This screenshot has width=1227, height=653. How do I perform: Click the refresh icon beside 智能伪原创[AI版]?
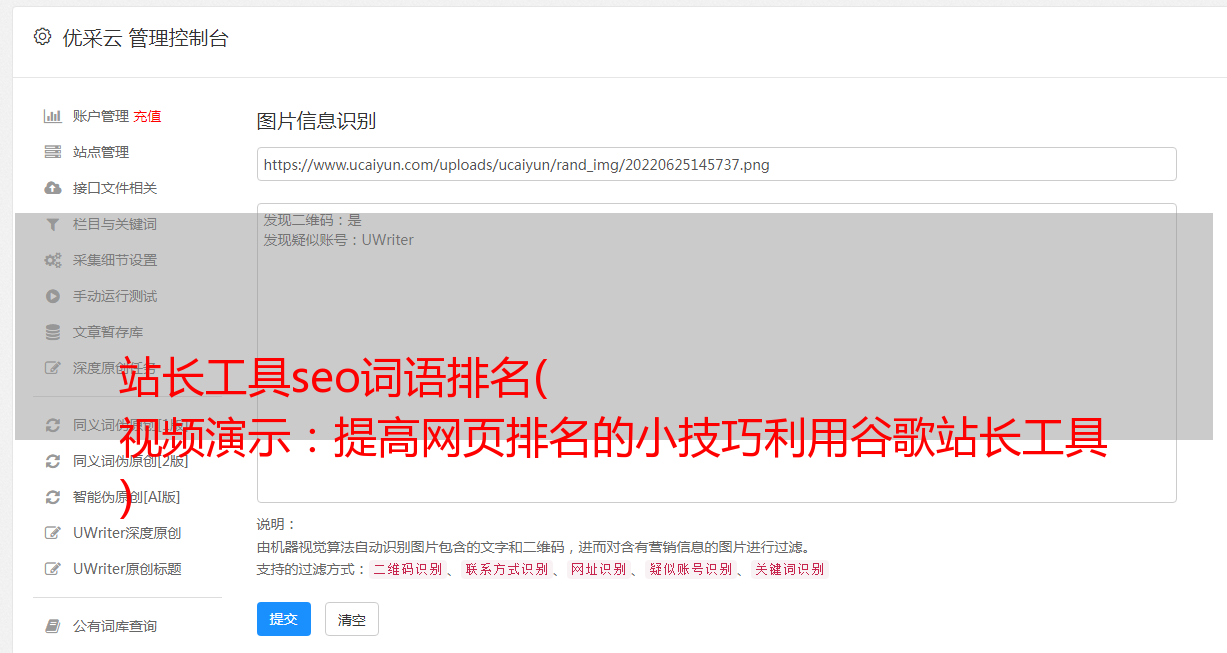53,497
